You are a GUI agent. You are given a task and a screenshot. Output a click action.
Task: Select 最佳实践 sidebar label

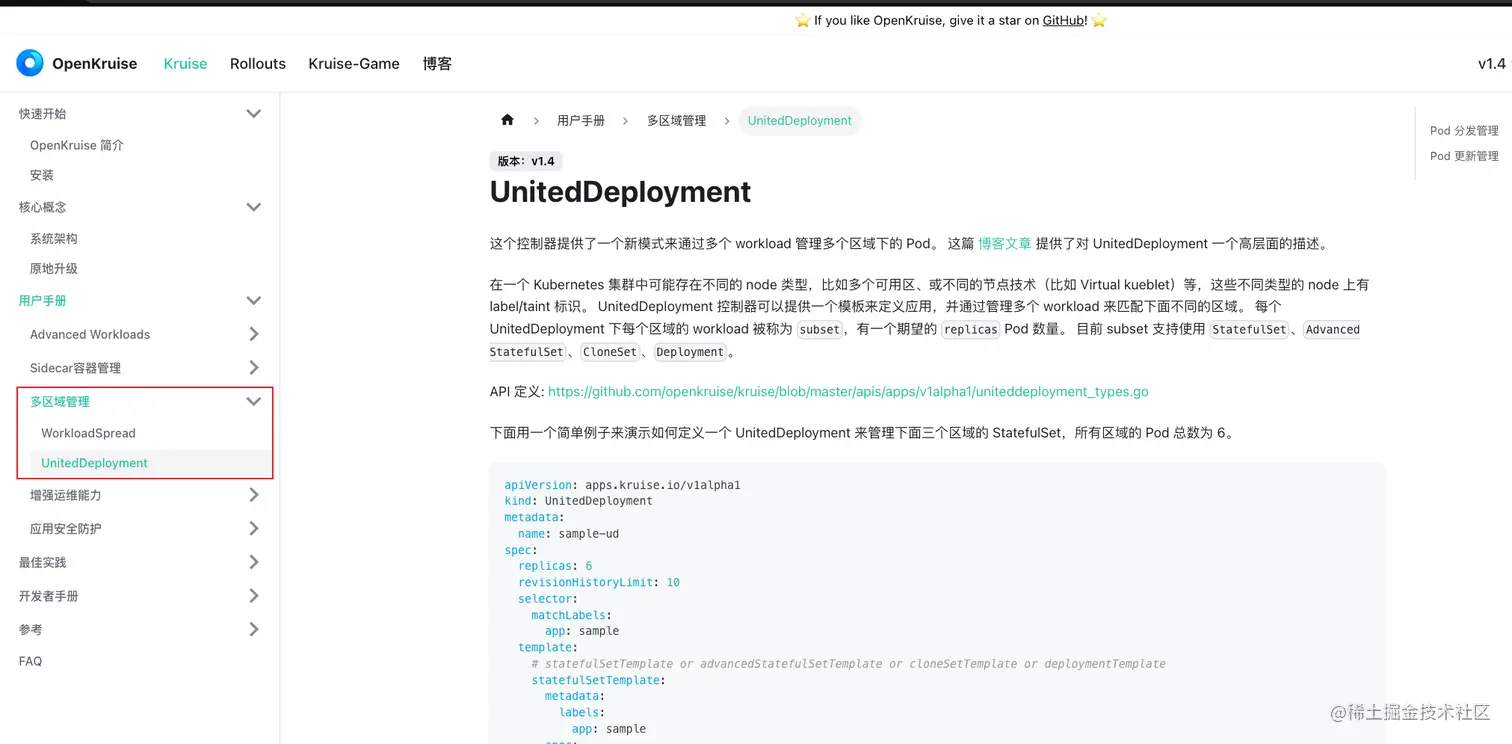(x=43, y=562)
